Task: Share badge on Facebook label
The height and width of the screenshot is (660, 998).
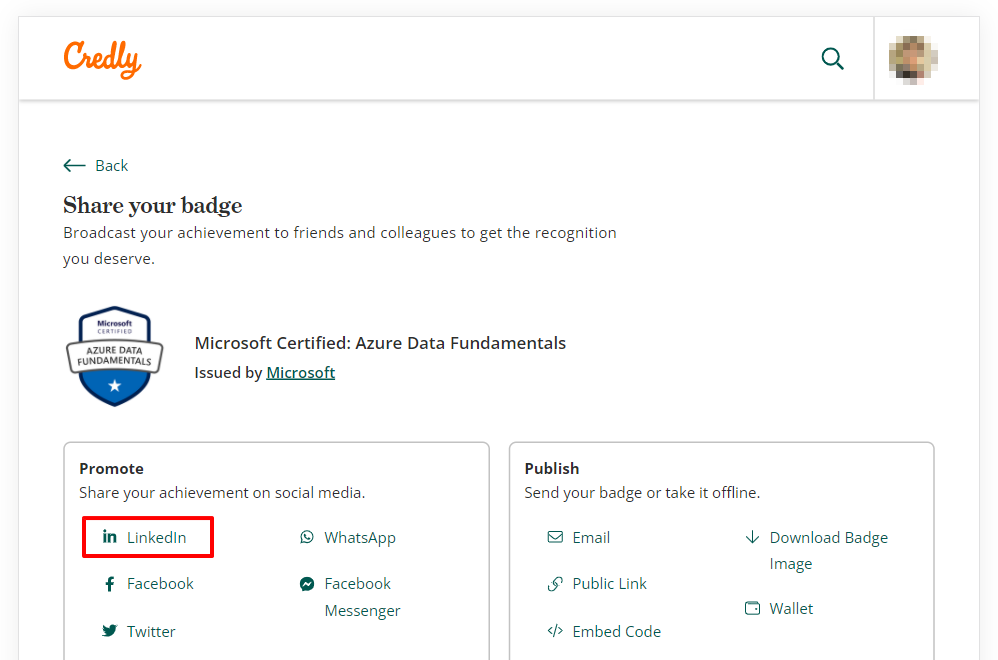Action: (x=160, y=584)
